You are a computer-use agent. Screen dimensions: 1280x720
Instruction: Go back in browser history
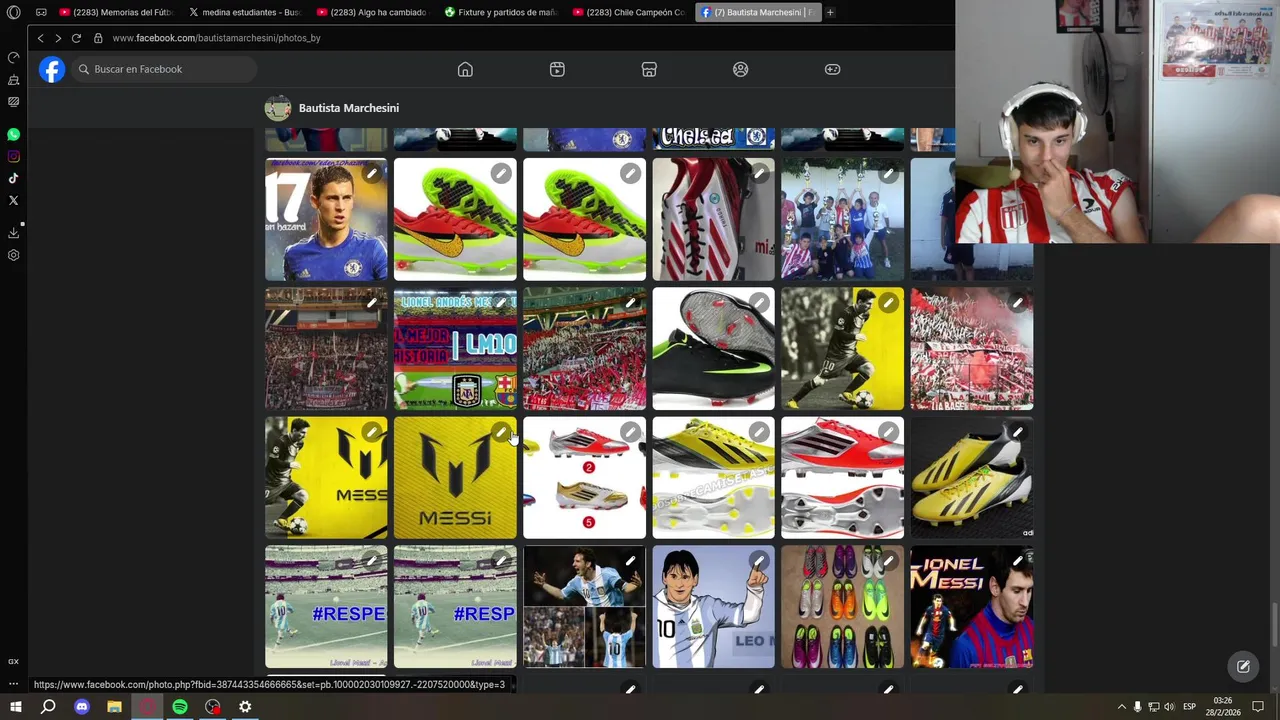[x=40, y=38]
